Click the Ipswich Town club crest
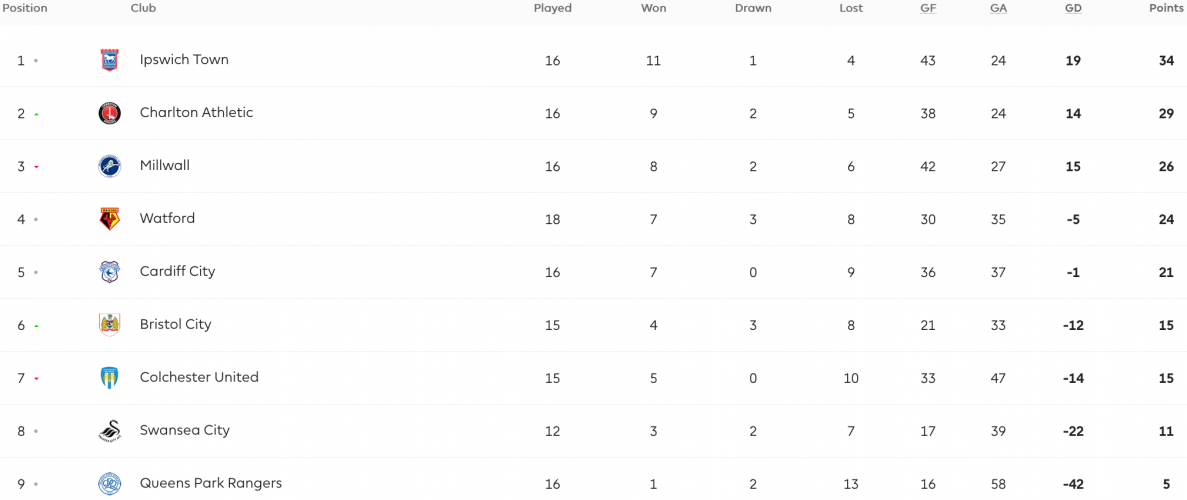Screen dimensions: 1187x500 click(110, 60)
